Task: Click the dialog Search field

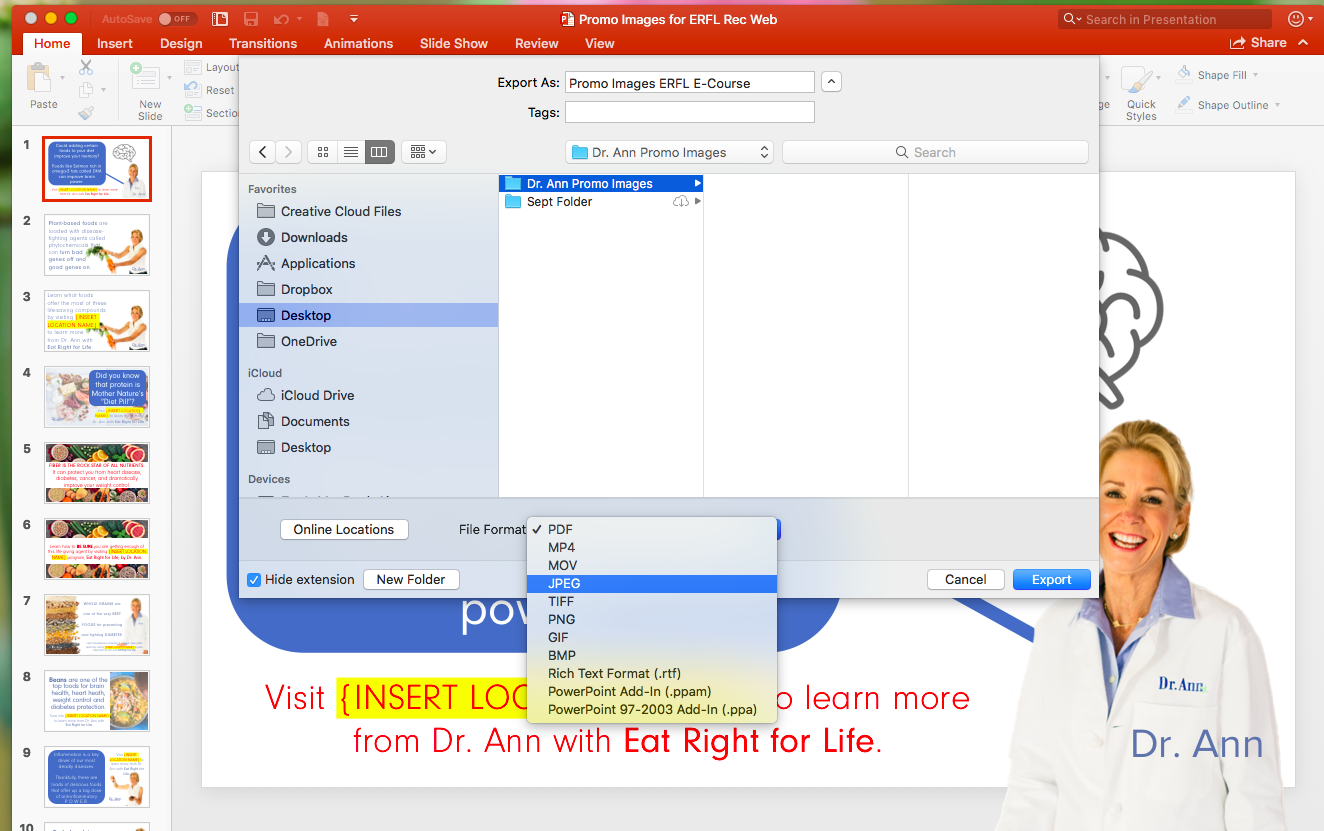Action: (935, 152)
